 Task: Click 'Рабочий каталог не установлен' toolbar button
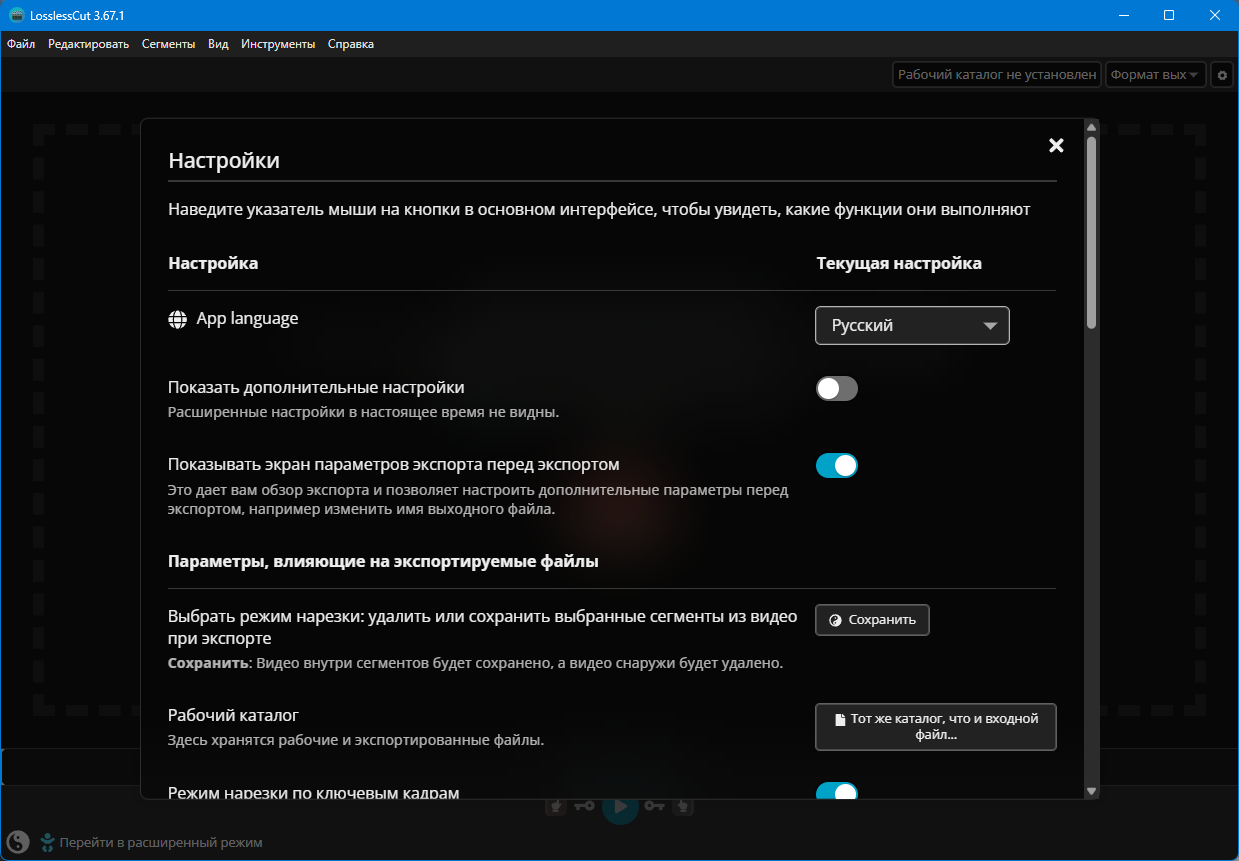pos(996,75)
